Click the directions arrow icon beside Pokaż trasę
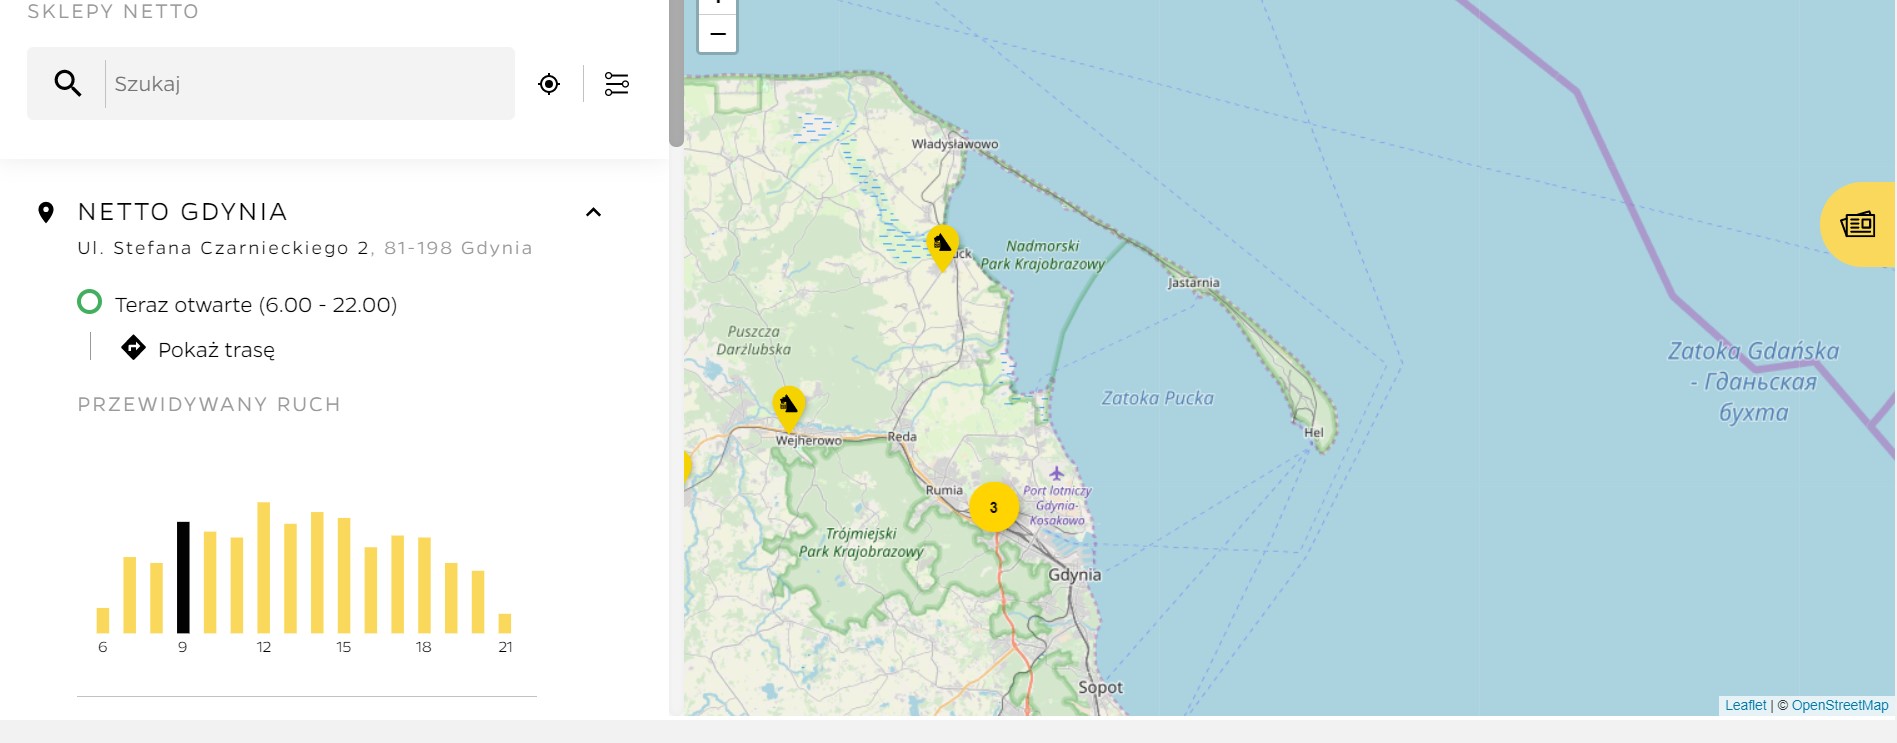Image resolution: width=1897 pixels, height=743 pixels. click(x=133, y=348)
